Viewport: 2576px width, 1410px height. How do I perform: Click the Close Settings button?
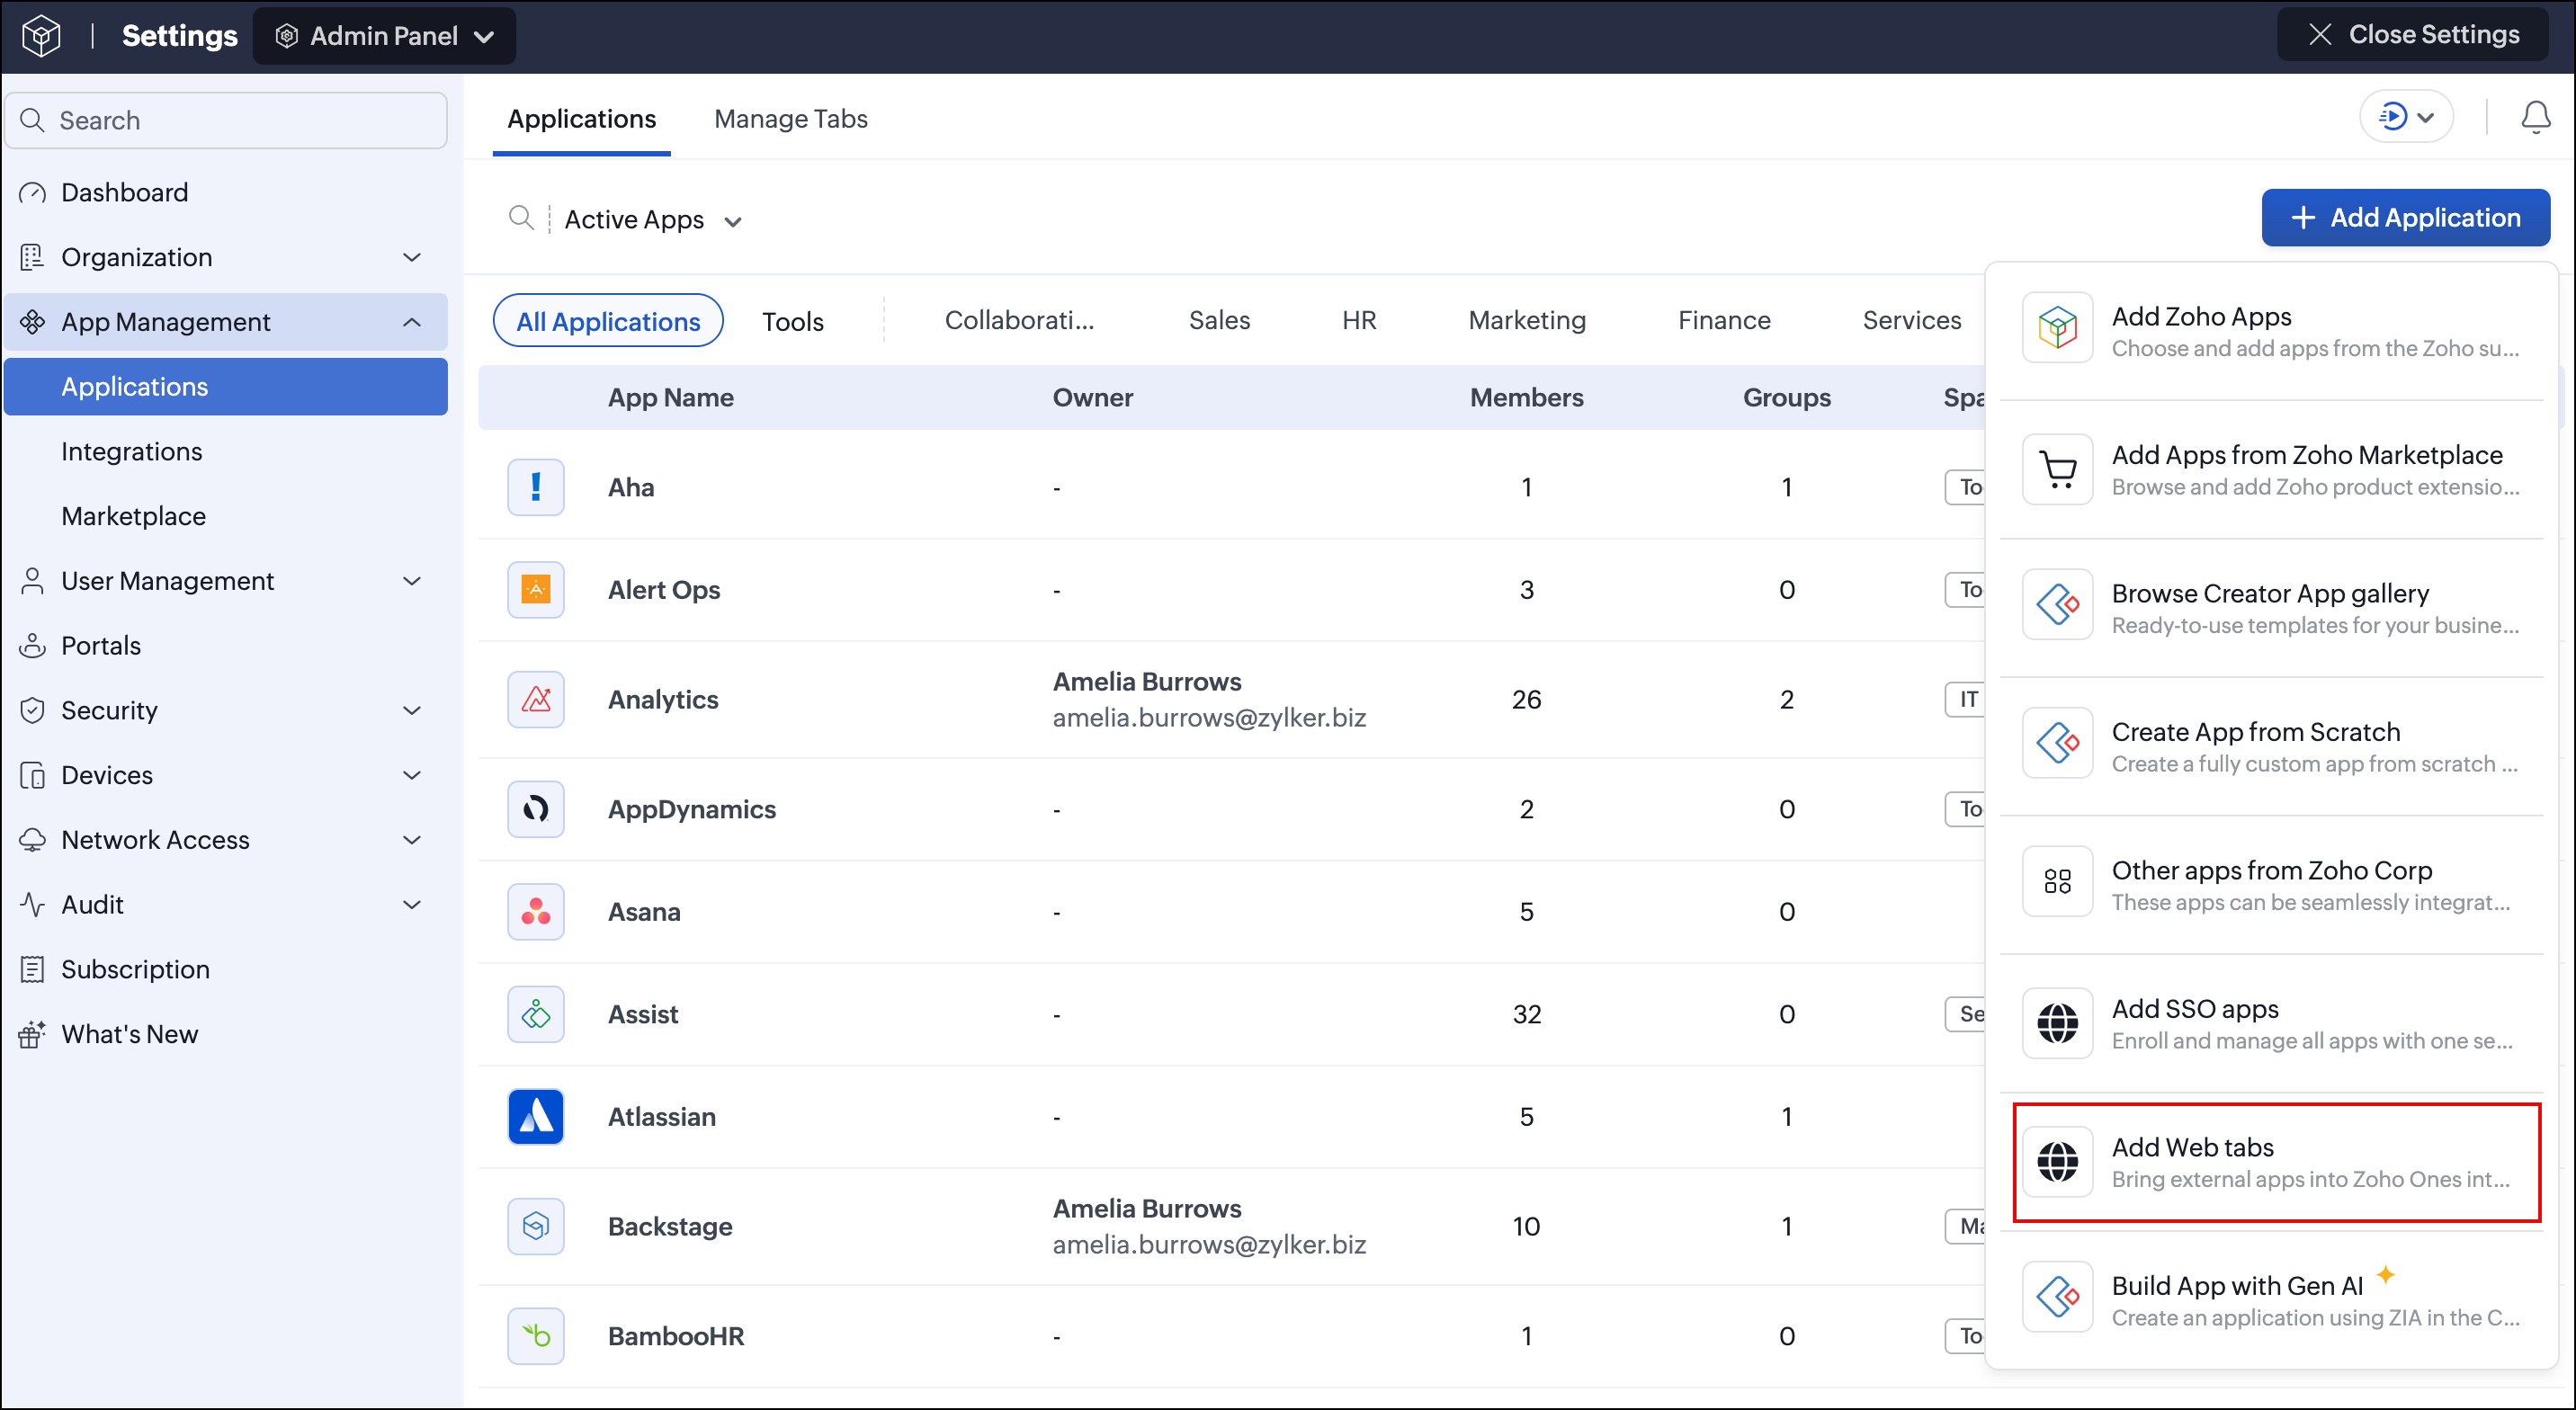point(2412,34)
